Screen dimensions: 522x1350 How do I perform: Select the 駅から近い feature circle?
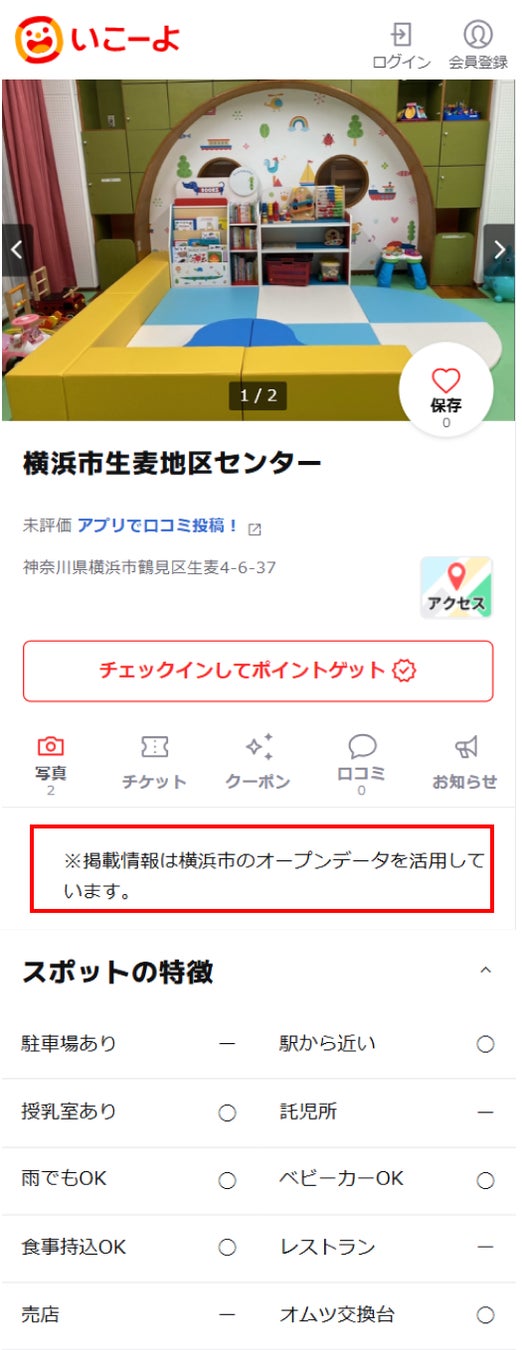(485, 1044)
